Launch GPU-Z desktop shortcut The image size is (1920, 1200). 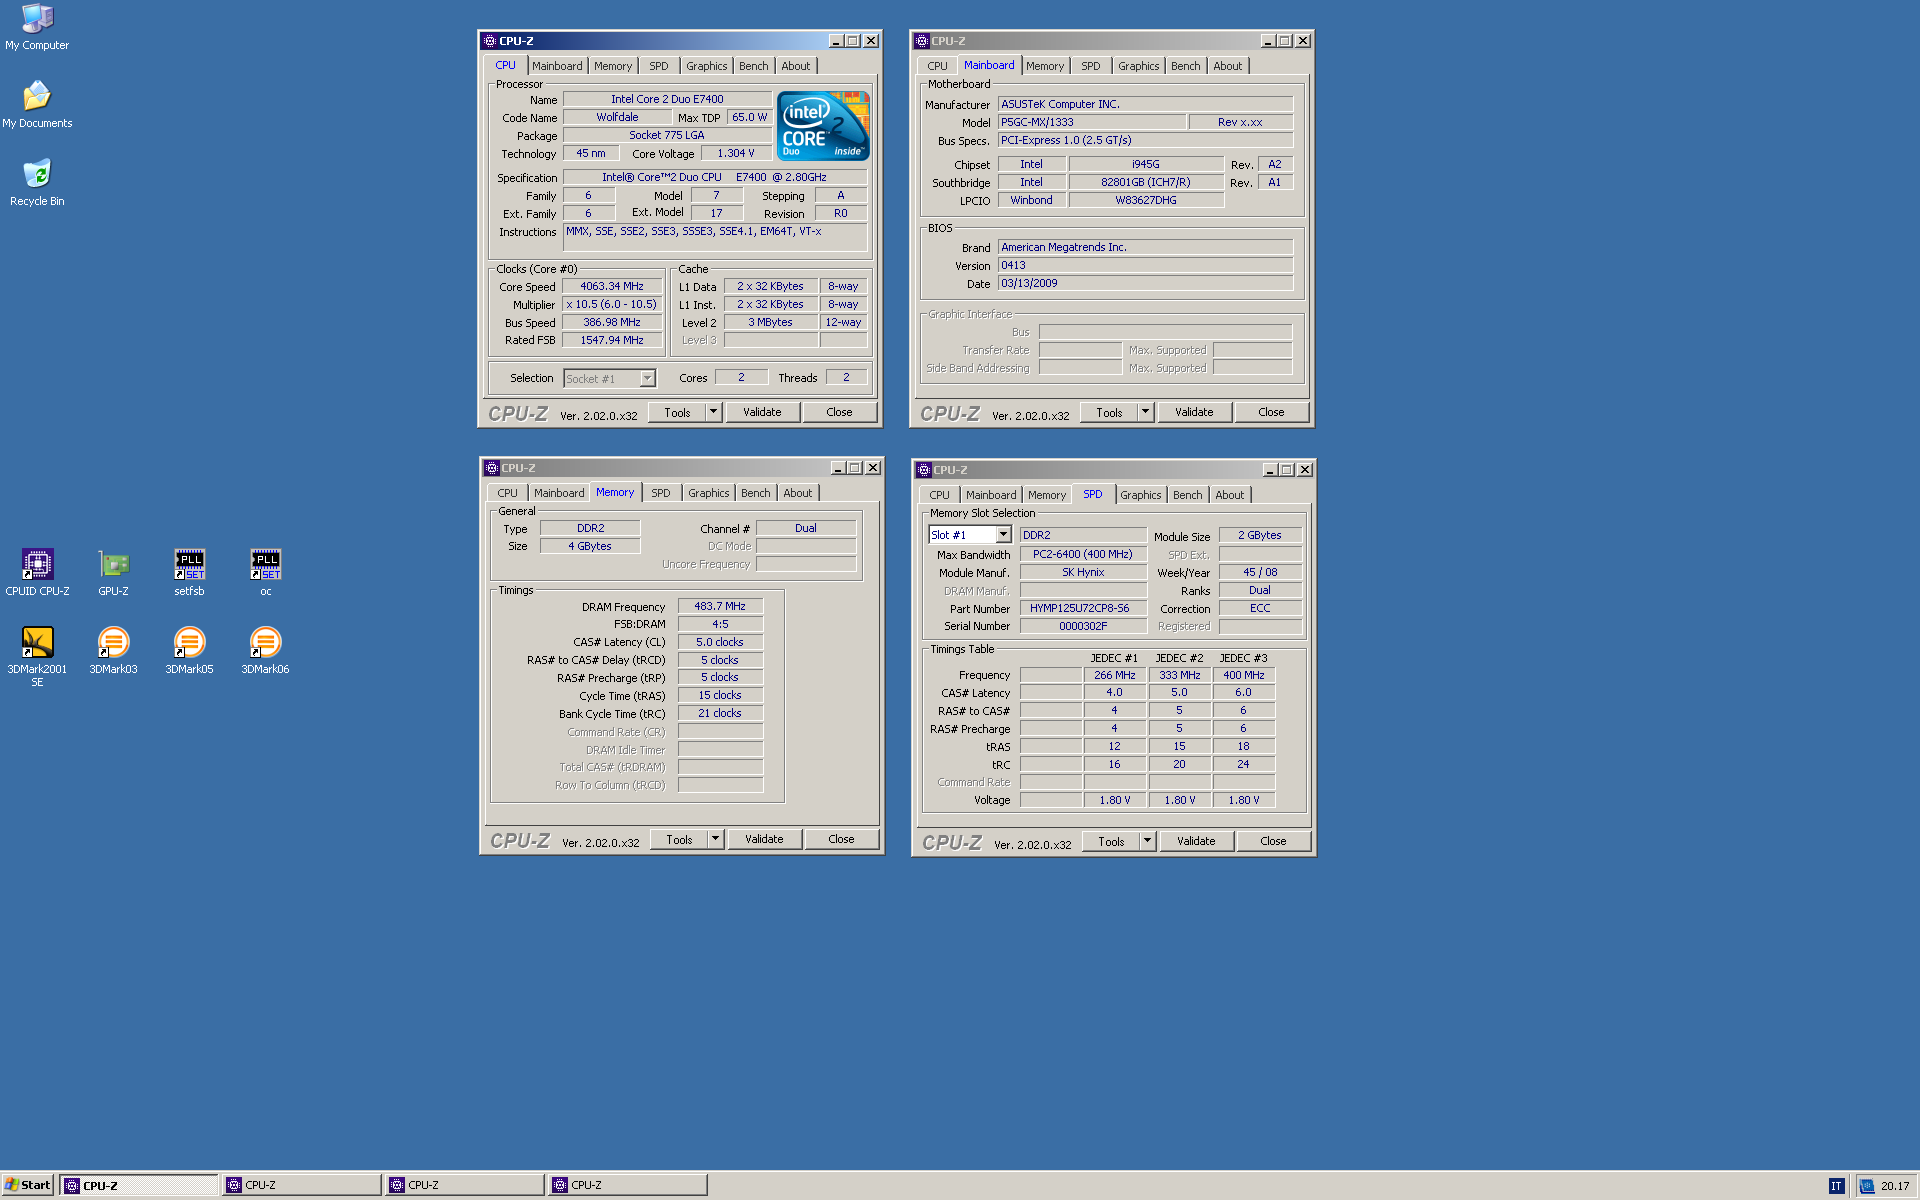tap(113, 572)
